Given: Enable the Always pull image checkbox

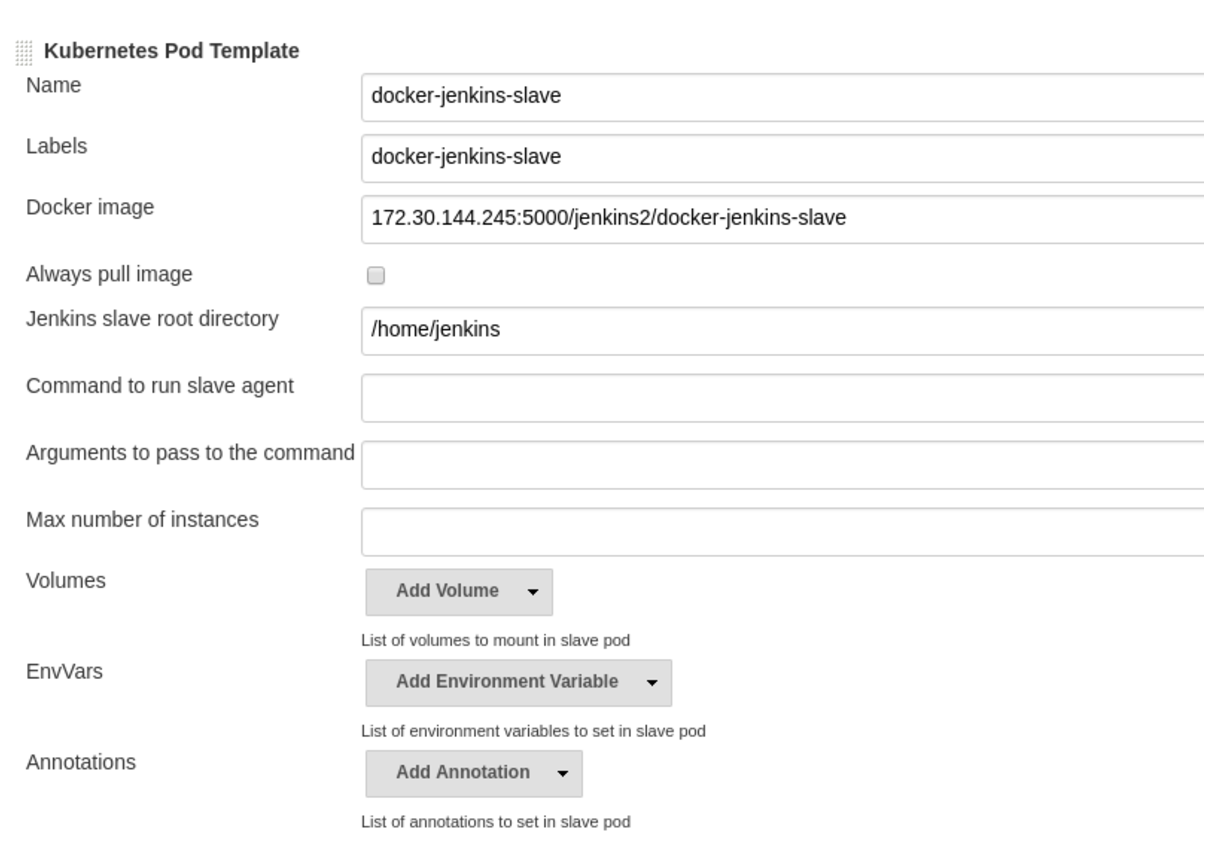Looking at the screenshot, I should [376, 276].
